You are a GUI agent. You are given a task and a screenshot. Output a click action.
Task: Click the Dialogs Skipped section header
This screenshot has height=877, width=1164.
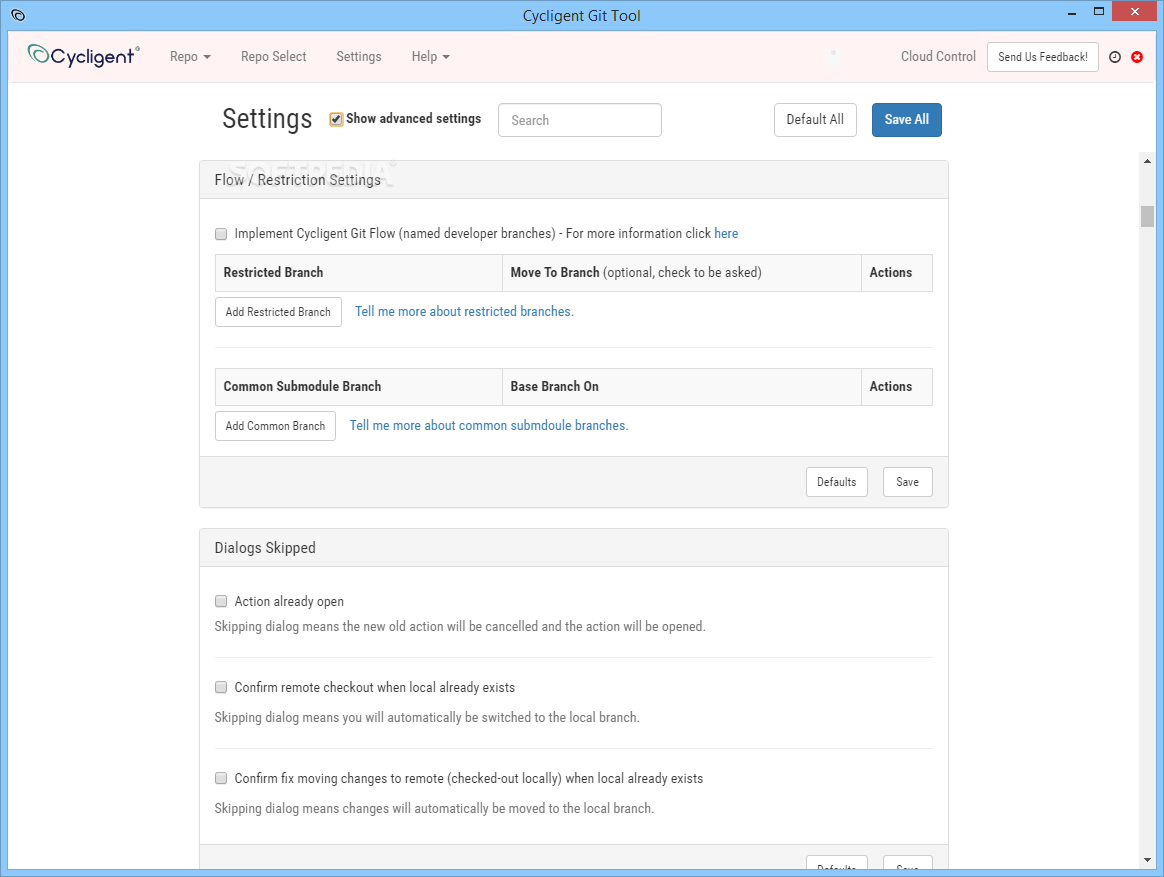tap(574, 548)
